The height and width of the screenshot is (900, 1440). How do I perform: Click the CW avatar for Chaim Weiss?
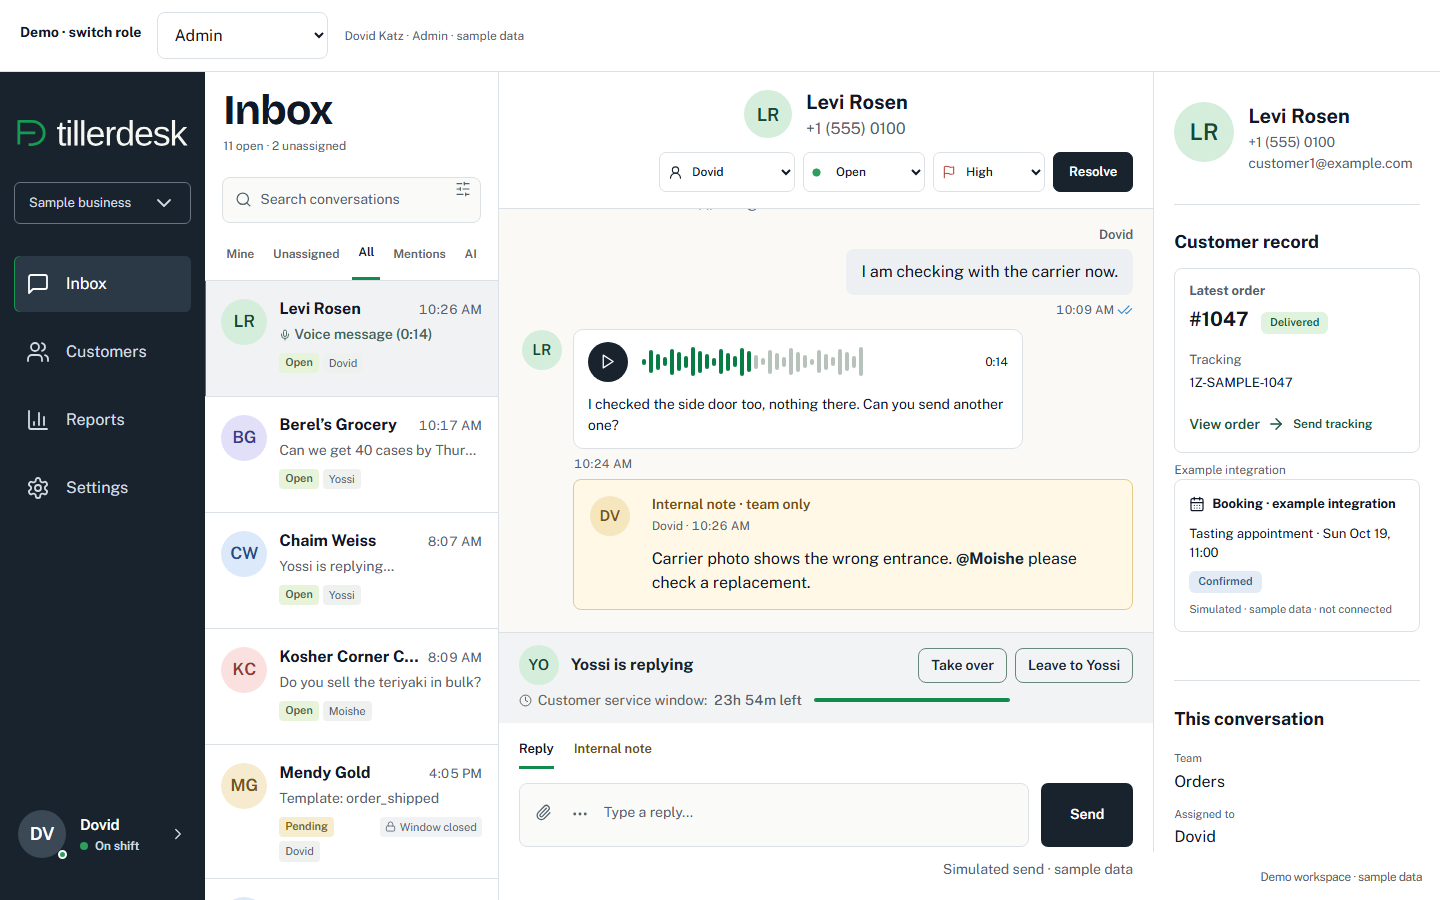[244, 553]
